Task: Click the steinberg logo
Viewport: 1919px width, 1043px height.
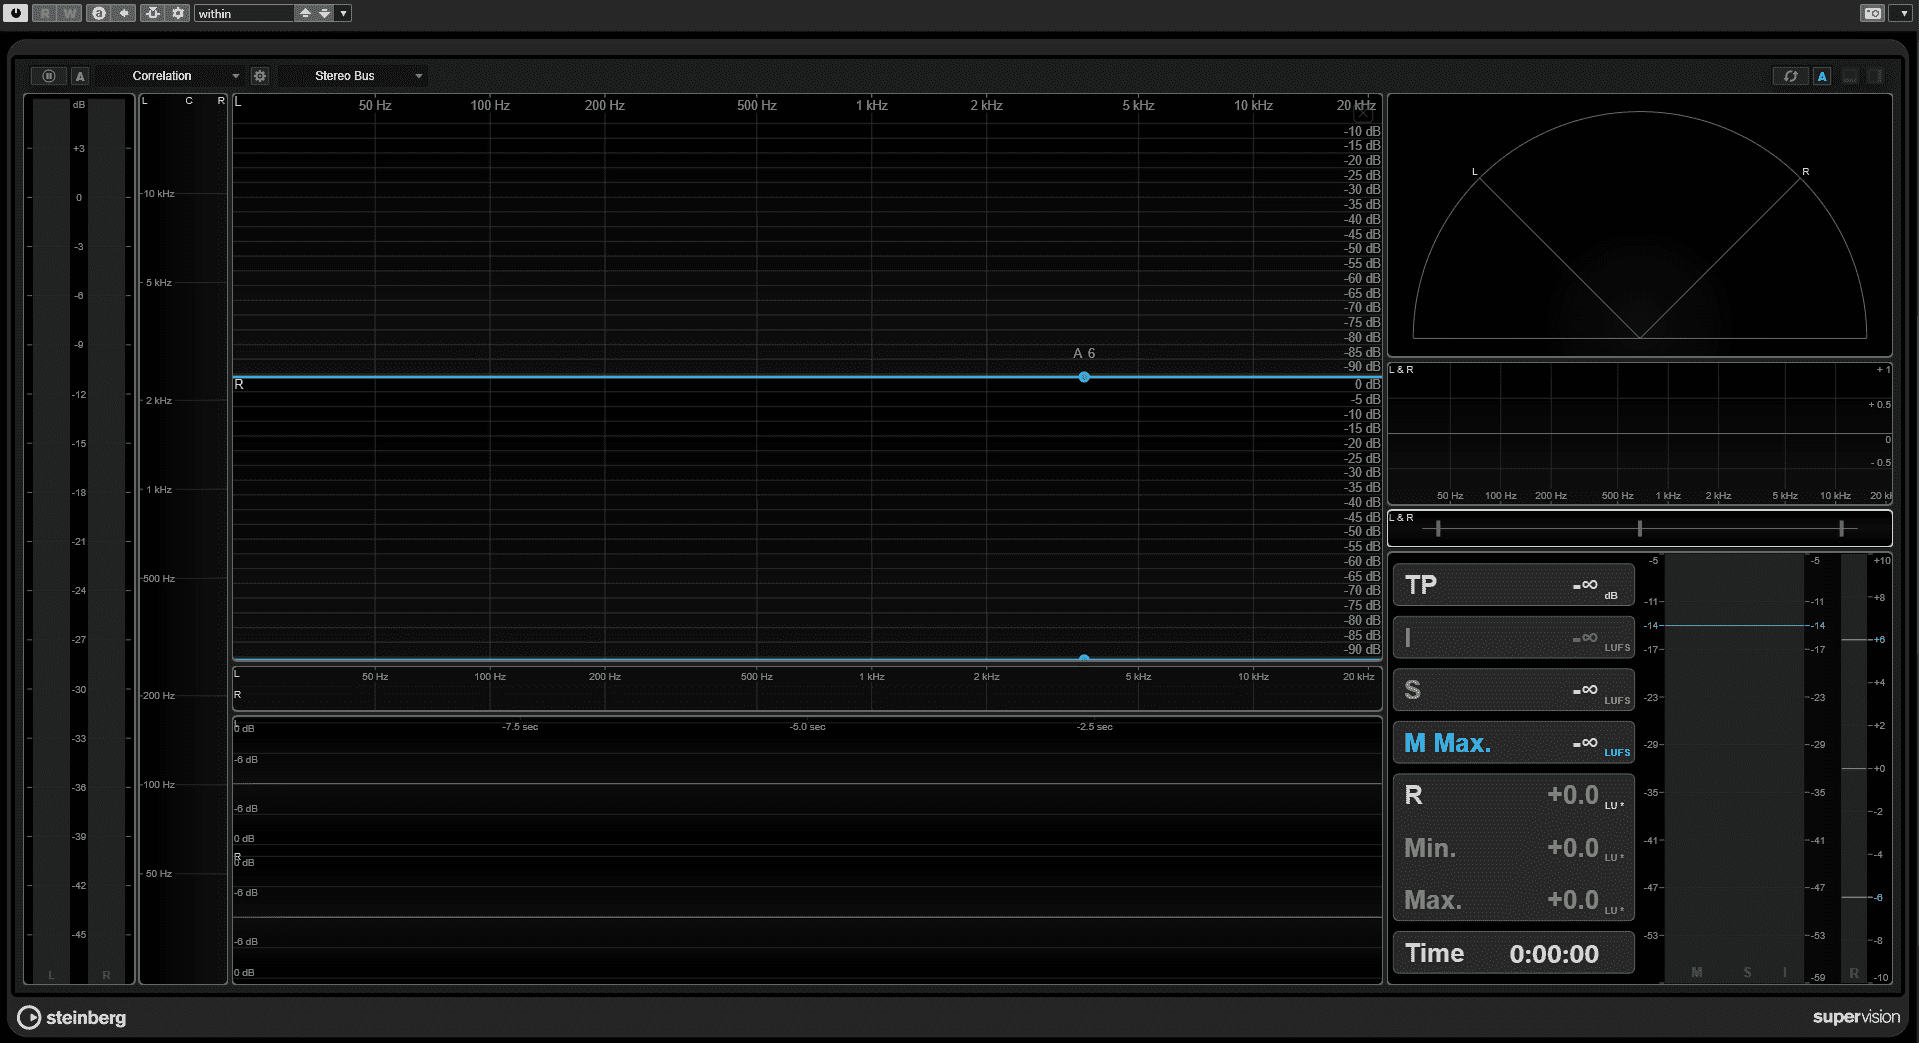Action: (72, 1017)
